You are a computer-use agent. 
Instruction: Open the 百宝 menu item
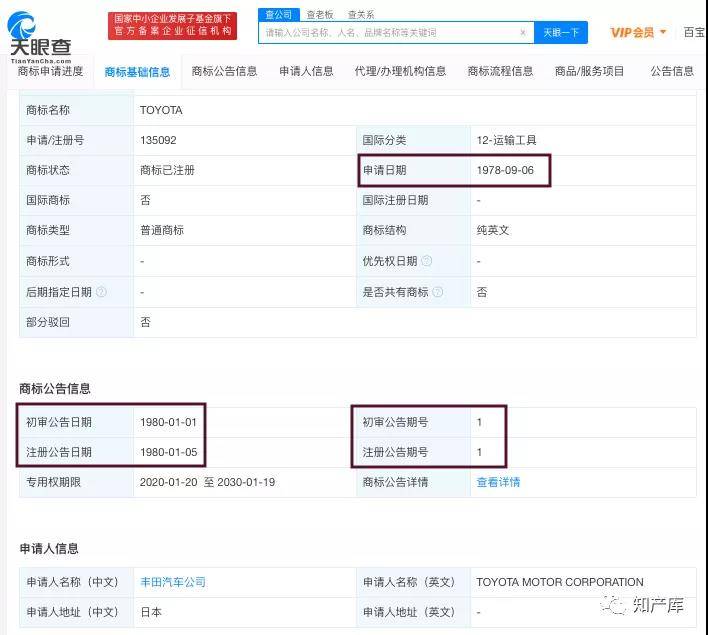tap(694, 33)
